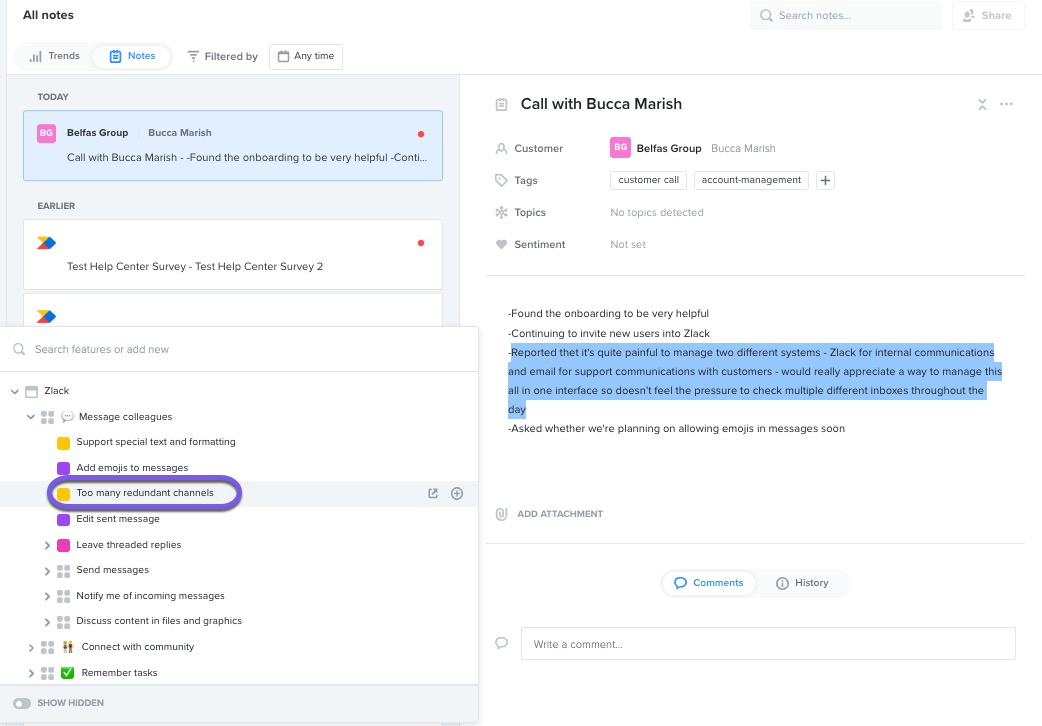The width and height of the screenshot is (1042, 726).
Task: Expand the Send messages group
Action: (47, 570)
